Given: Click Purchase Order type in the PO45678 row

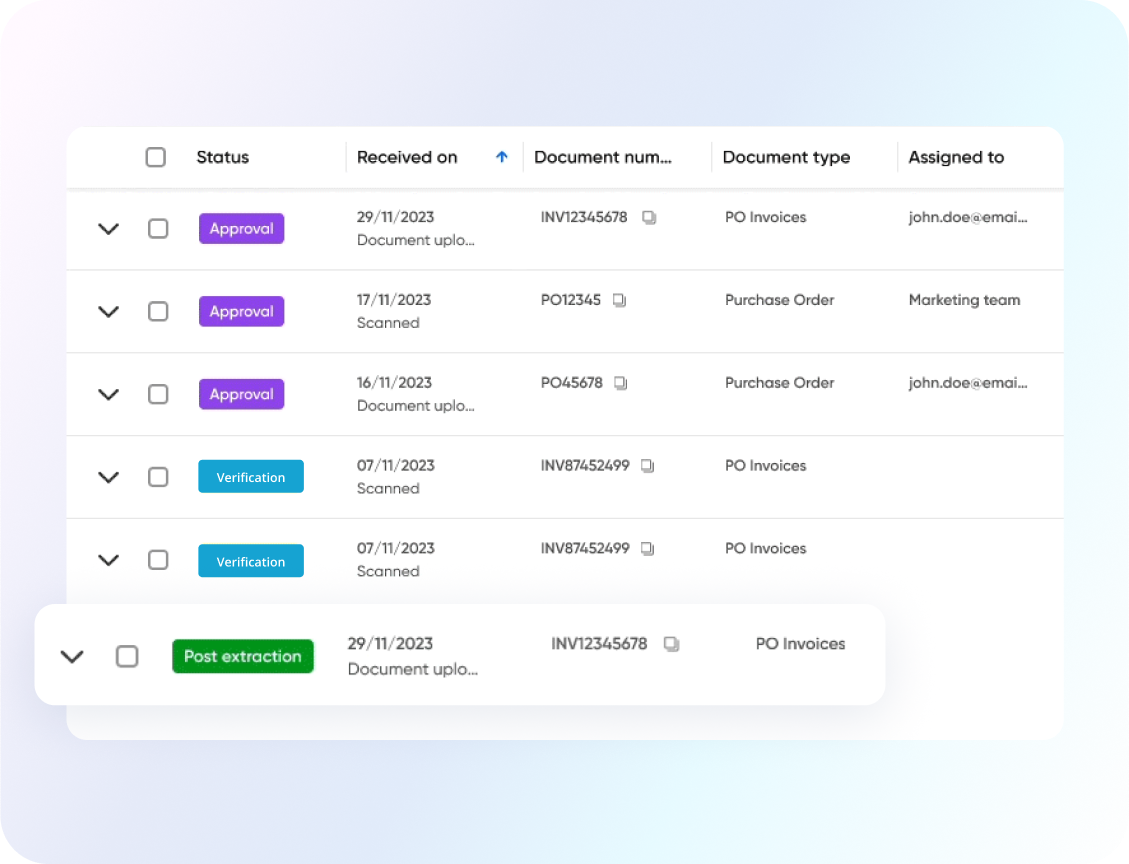Looking at the screenshot, I should point(780,383).
